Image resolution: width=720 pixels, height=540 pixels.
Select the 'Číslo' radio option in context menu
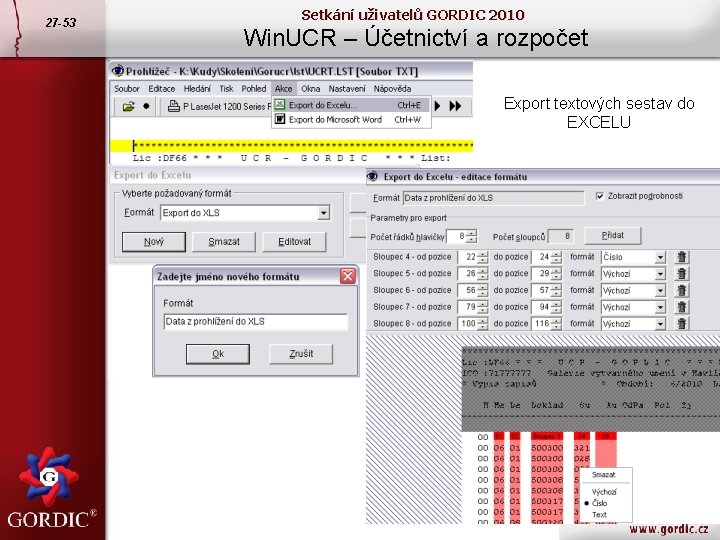600,503
